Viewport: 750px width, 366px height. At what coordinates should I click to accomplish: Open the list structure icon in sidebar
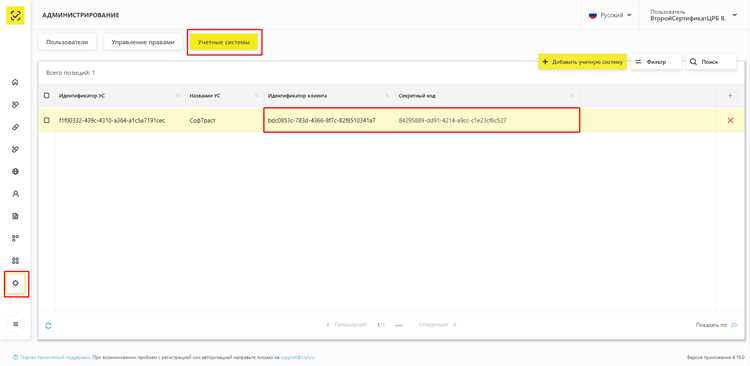point(15,238)
